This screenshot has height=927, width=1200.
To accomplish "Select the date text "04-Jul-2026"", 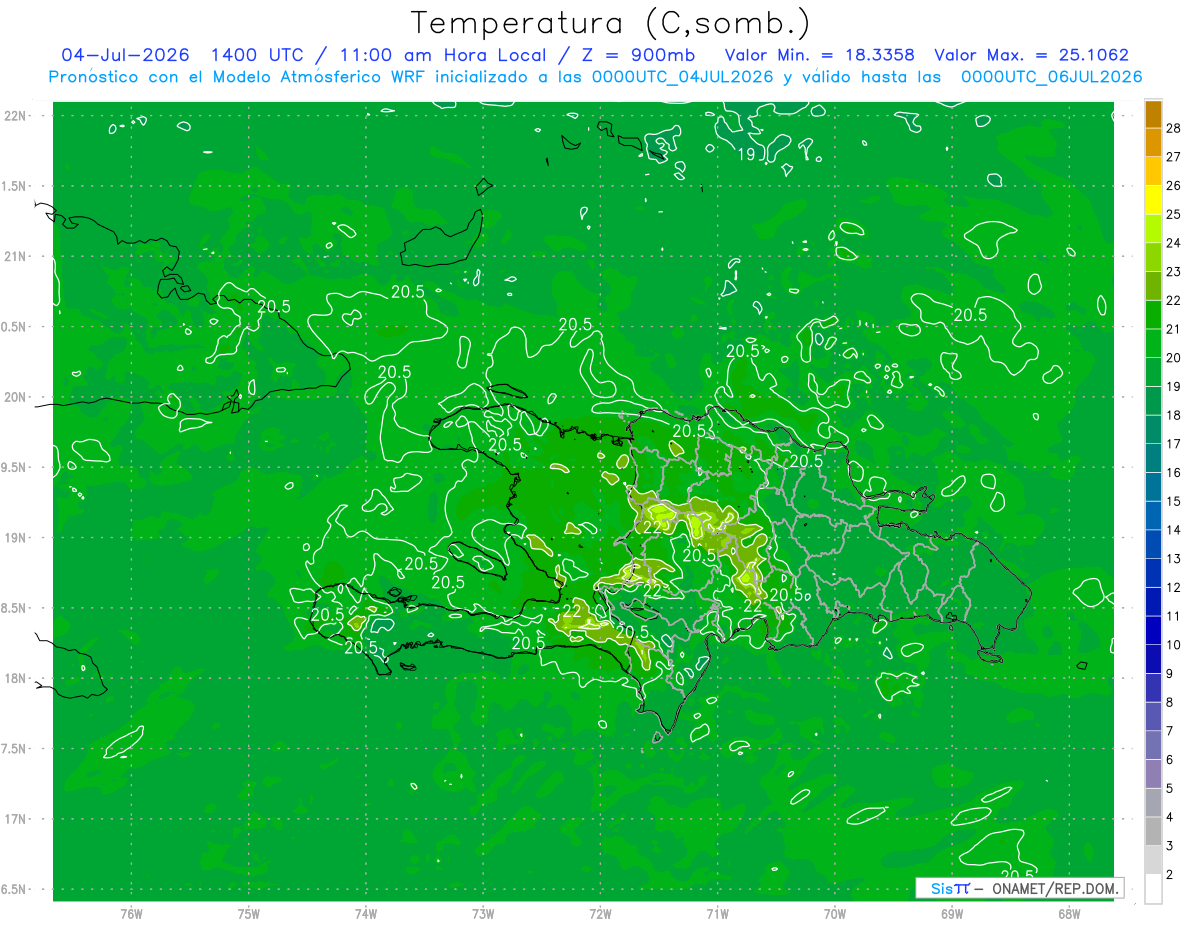I will pyautogui.click(x=125, y=55).
